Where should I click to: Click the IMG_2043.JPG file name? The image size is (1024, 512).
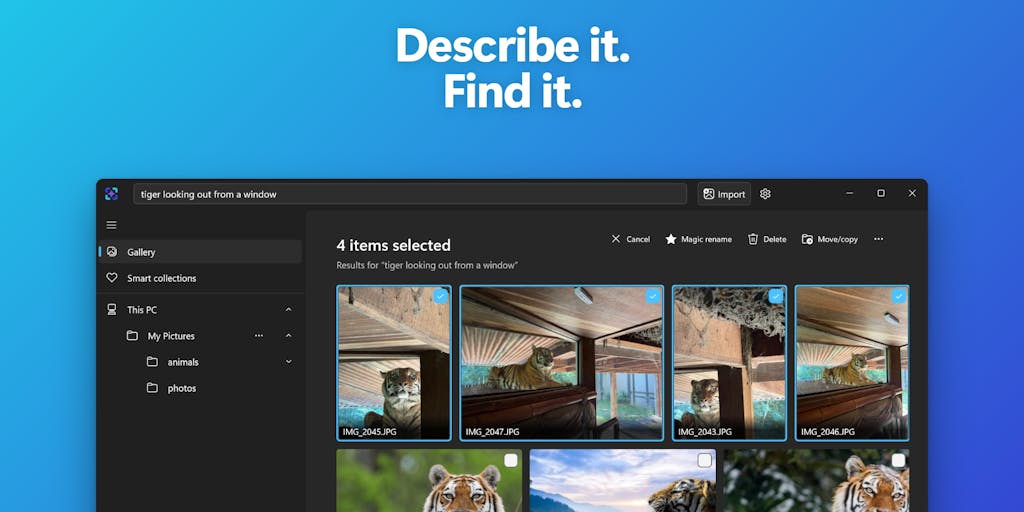[x=705, y=432]
